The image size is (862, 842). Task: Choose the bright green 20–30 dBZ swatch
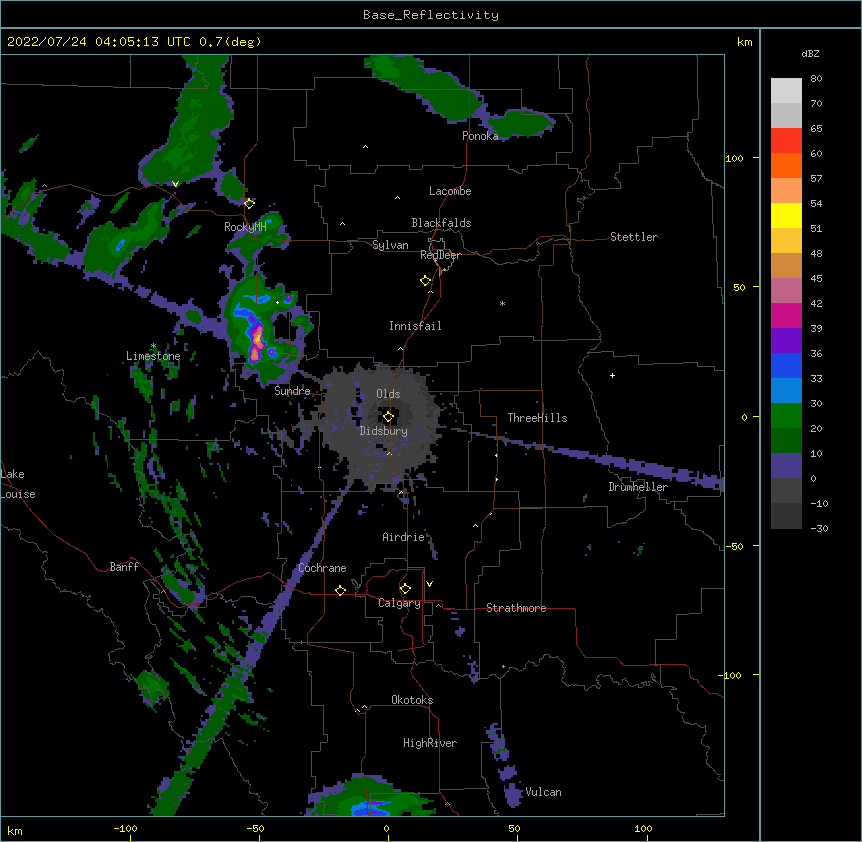click(786, 416)
